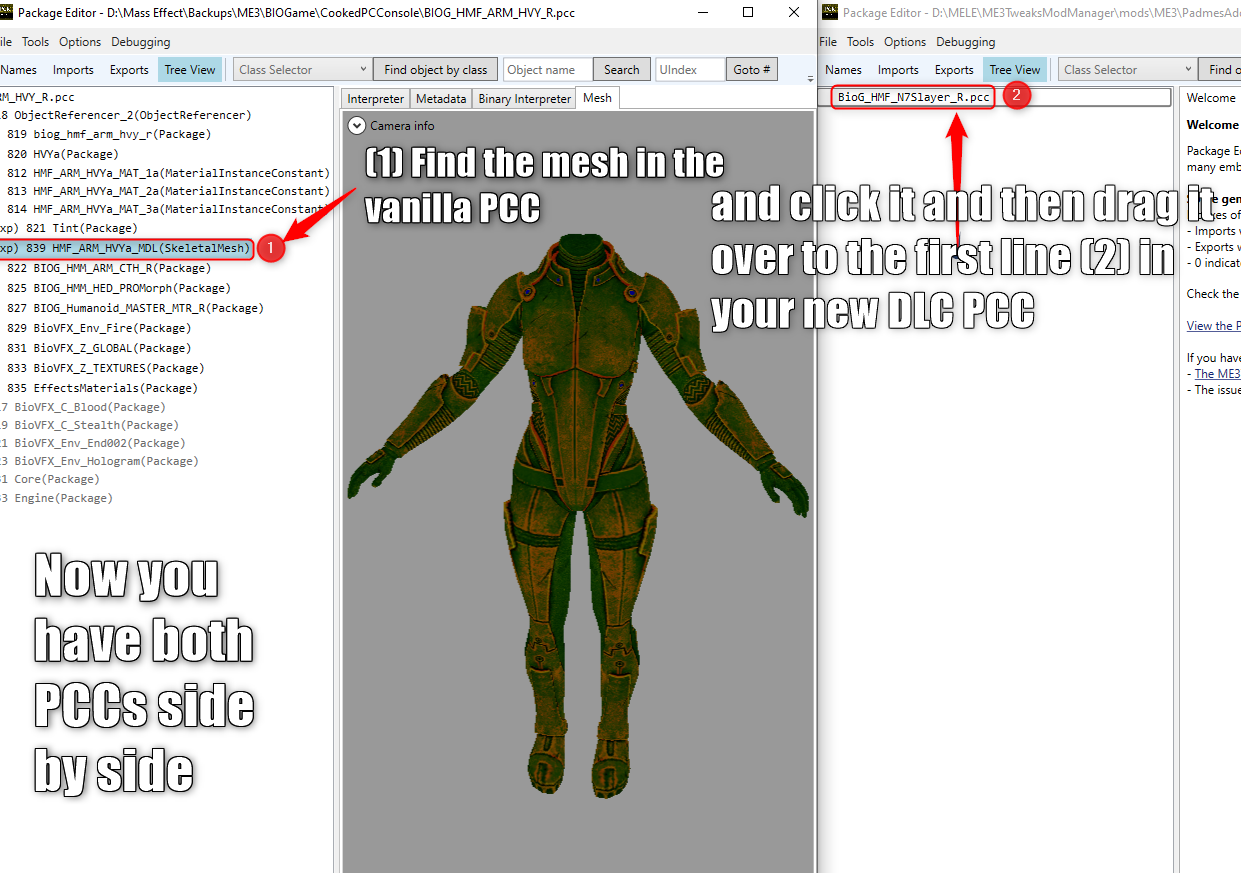Select 831 BioVFX_Z_GLOBAL(Package) node

99,348
